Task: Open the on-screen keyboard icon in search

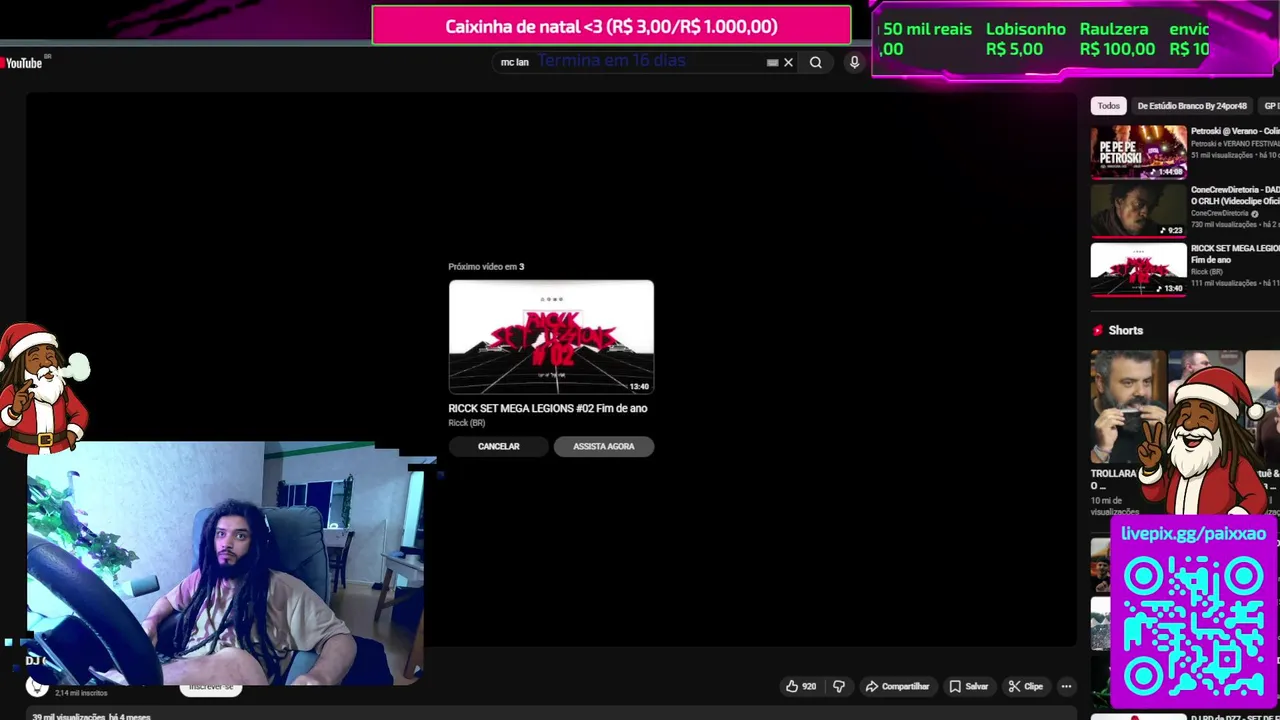Action: (772, 62)
